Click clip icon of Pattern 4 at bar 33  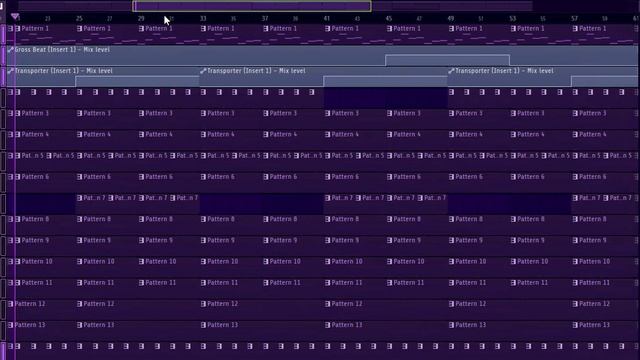coord(203,135)
